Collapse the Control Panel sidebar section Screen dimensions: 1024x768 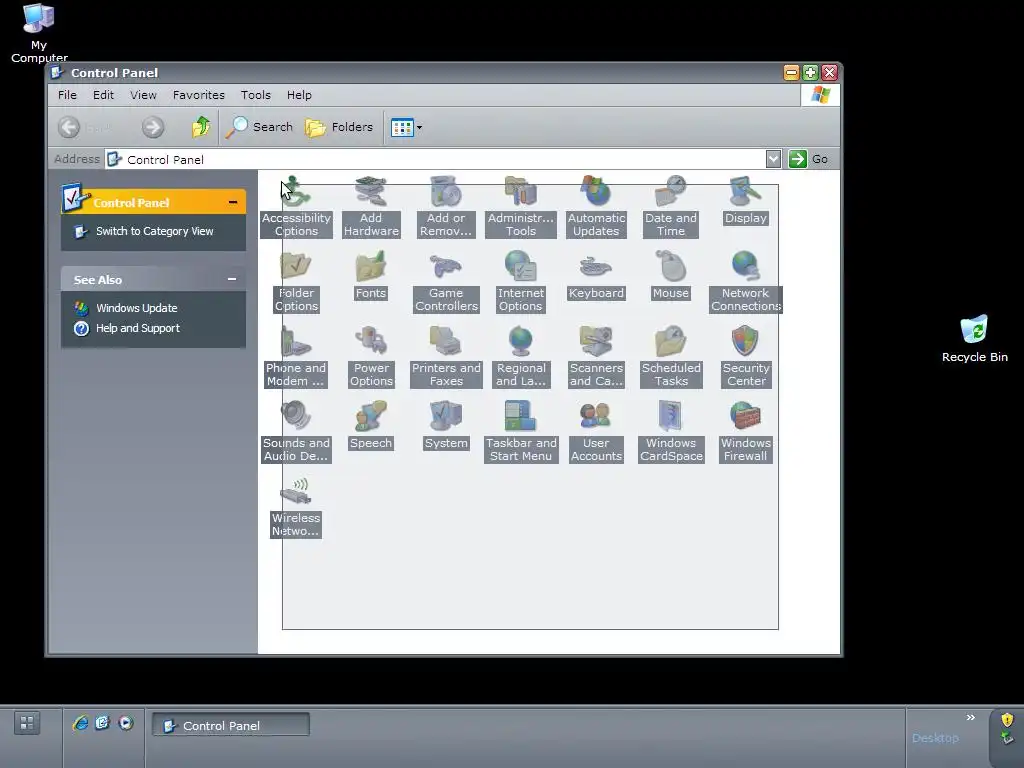(232, 202)
